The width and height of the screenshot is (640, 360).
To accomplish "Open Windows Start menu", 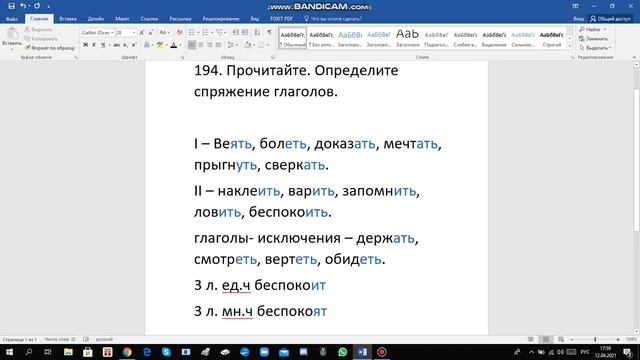I will pyautogui.click(x=9, y=352).
